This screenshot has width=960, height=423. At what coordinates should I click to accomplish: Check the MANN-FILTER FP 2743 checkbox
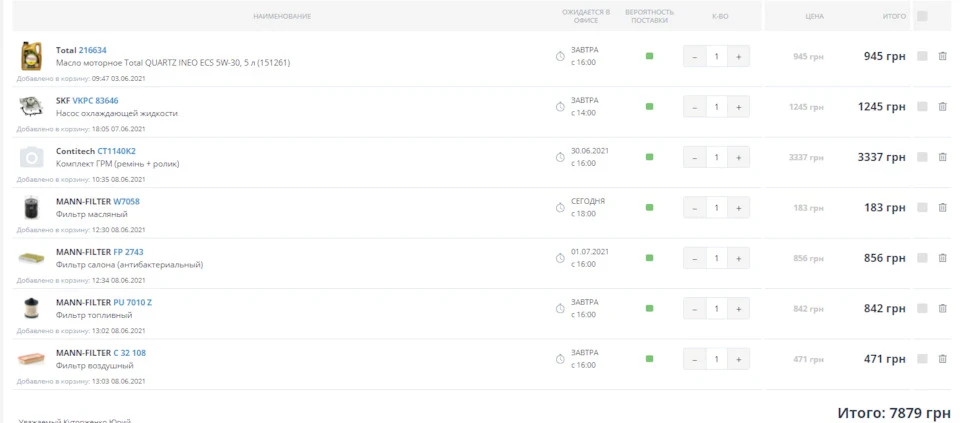click(922, 258)
